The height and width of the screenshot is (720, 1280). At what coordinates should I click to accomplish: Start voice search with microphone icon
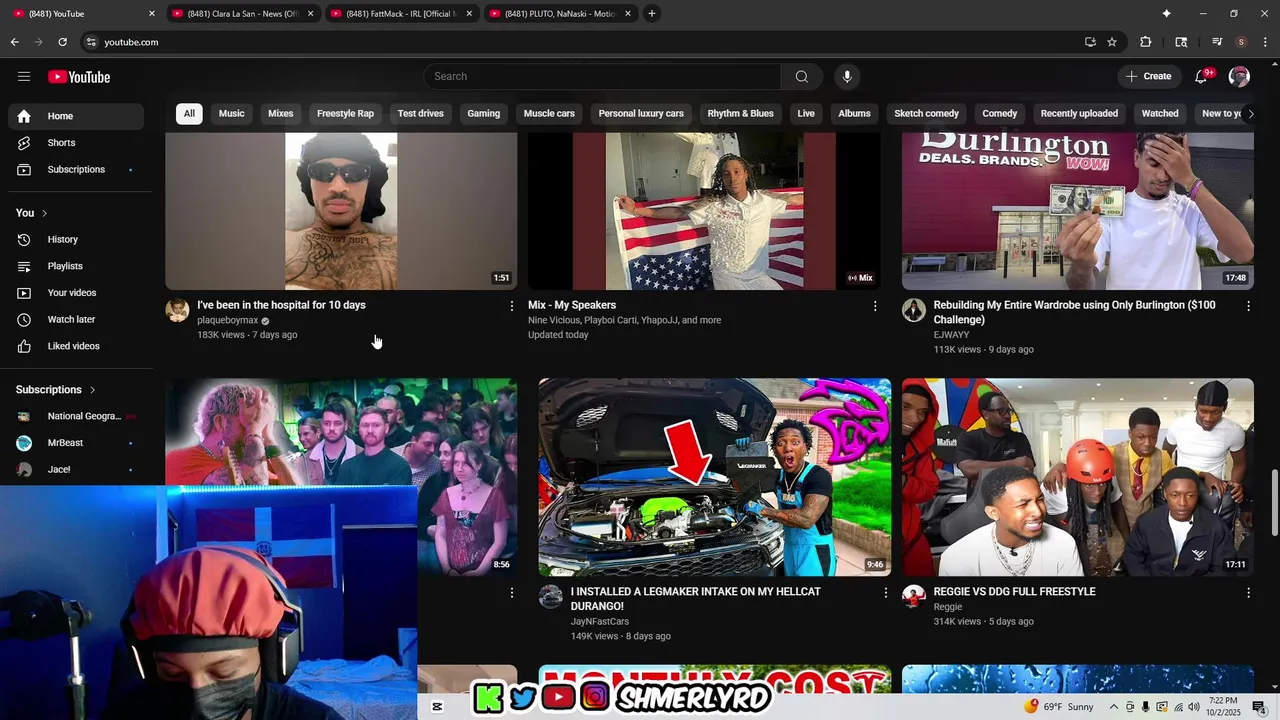tap(847, 77)
